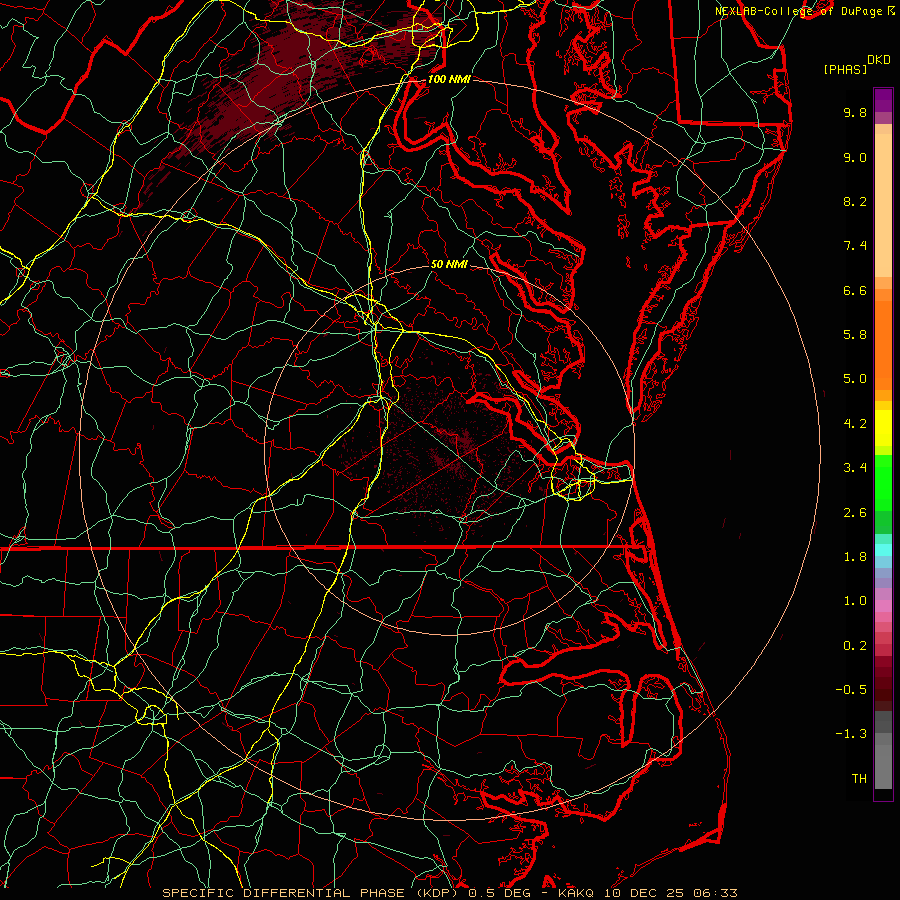This screenshot has width=900, height=900.
Task: Click the 10 DEC 25 06:33 timestamp
Action: coord(670,893)
